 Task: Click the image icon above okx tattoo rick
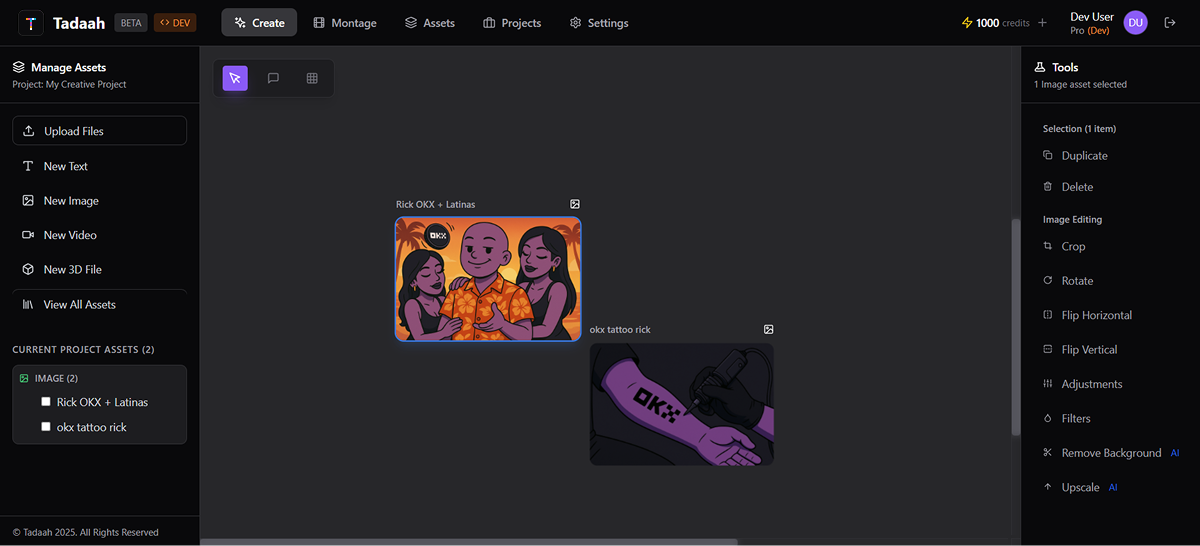click(769, 329)
